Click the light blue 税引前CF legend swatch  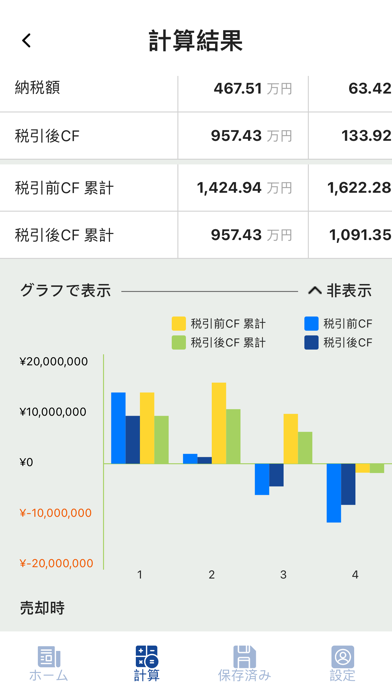click(311, 324)
